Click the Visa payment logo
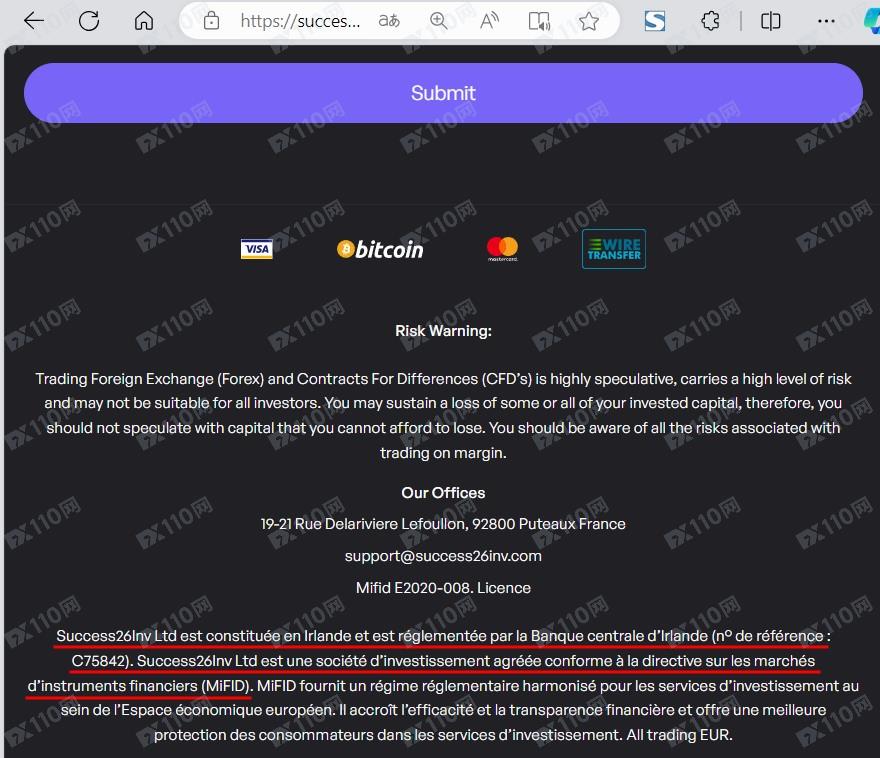The height and width of the screenshot is (758, 880). pyautogui.click(x=257, y=249)
